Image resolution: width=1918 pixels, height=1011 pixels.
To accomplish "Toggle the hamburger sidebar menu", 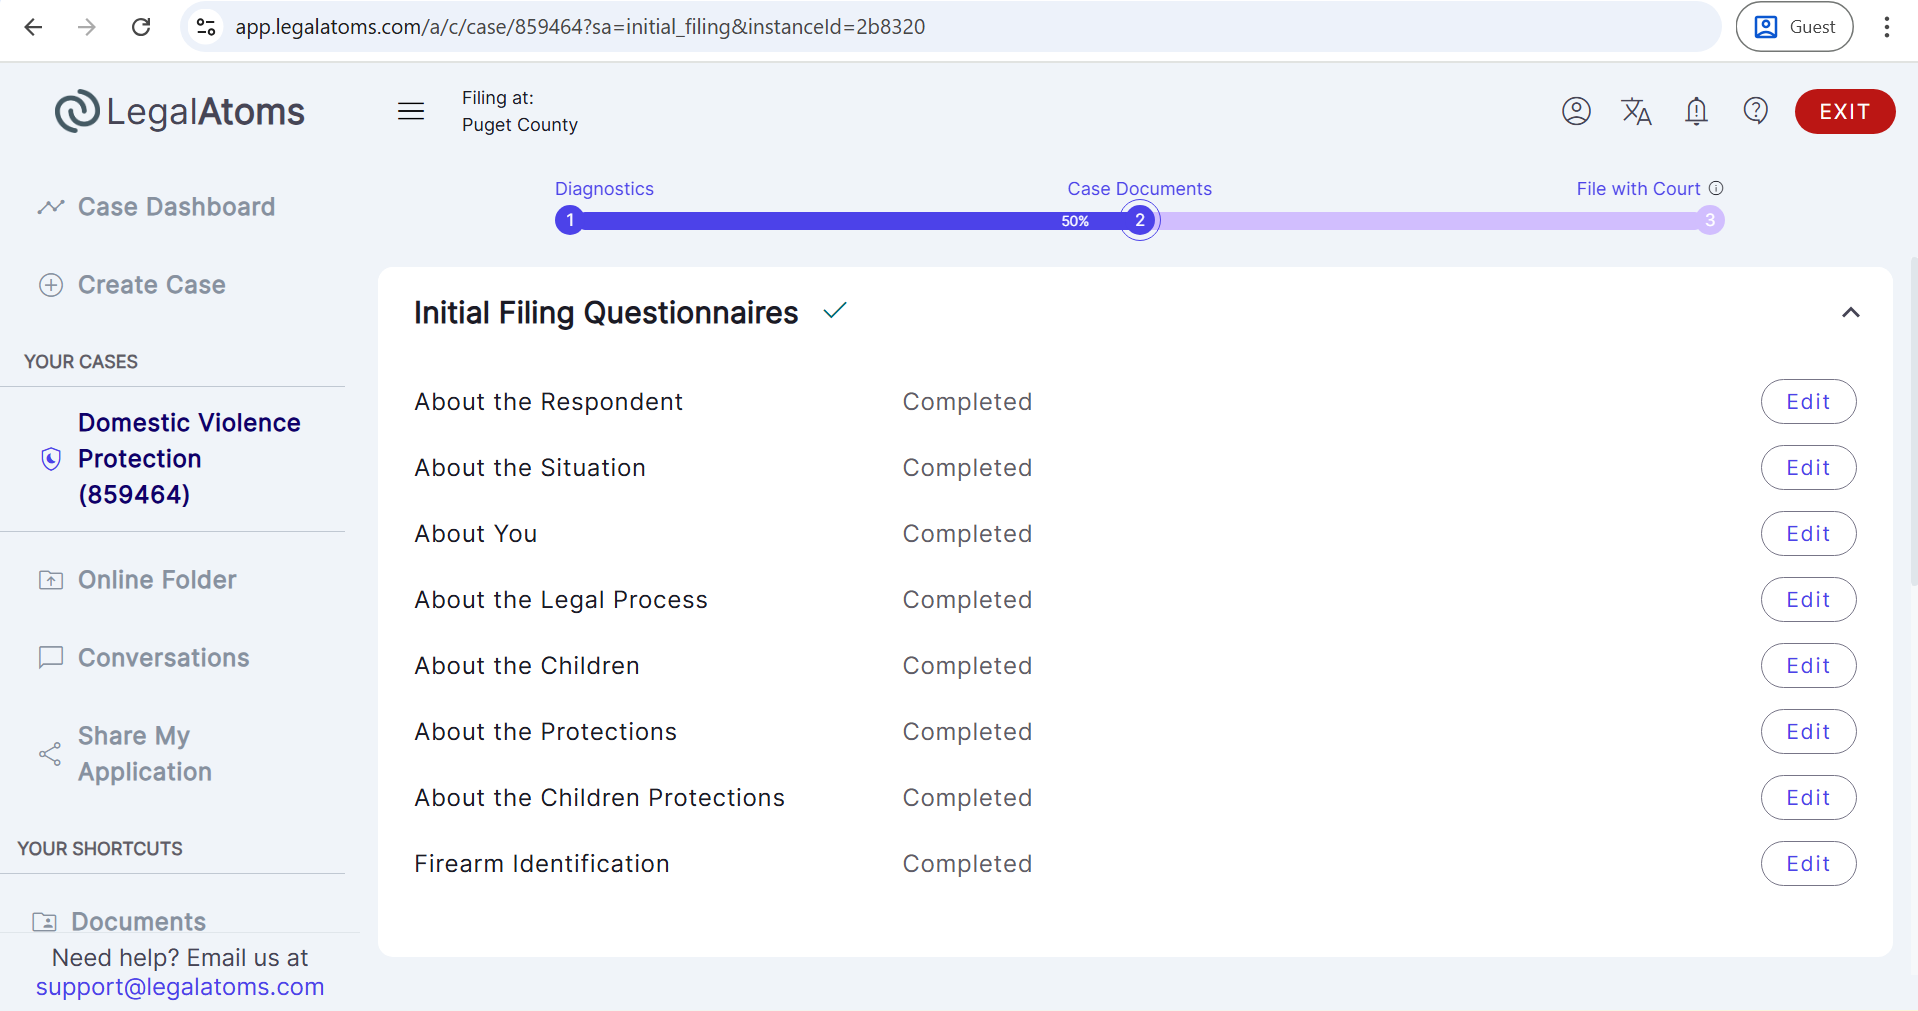I will [411, 111].
